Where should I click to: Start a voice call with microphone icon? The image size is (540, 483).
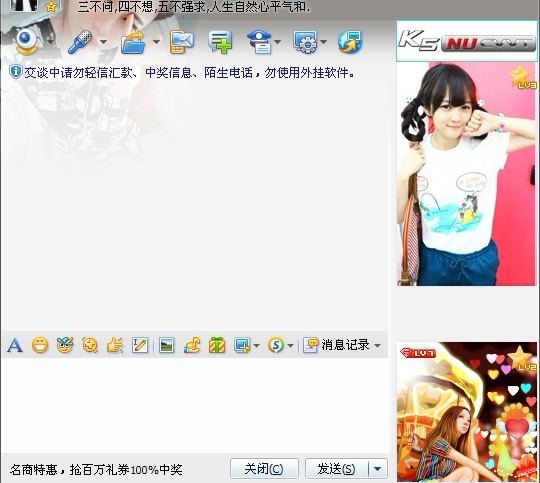[x=80, y=42]
